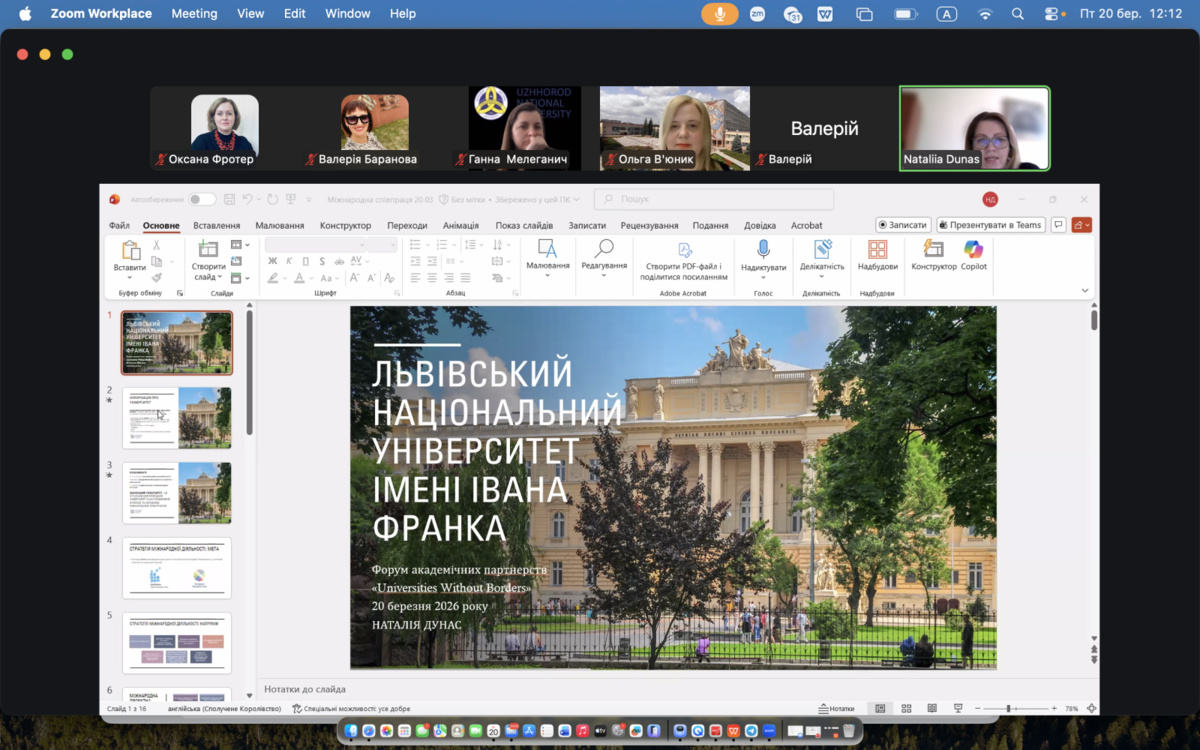
Task: Click the Вставити paste icon
Action: pyautogui.click(x=130, y=250)
